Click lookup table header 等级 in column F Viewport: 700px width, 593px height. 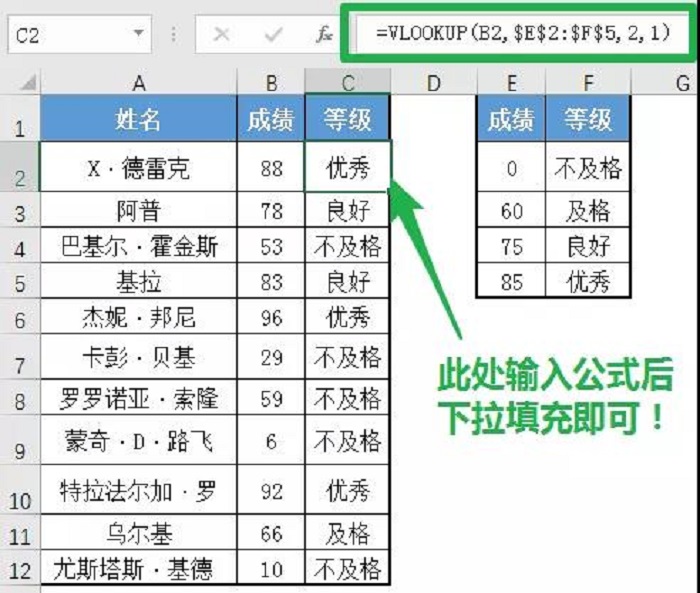[588, 118]
